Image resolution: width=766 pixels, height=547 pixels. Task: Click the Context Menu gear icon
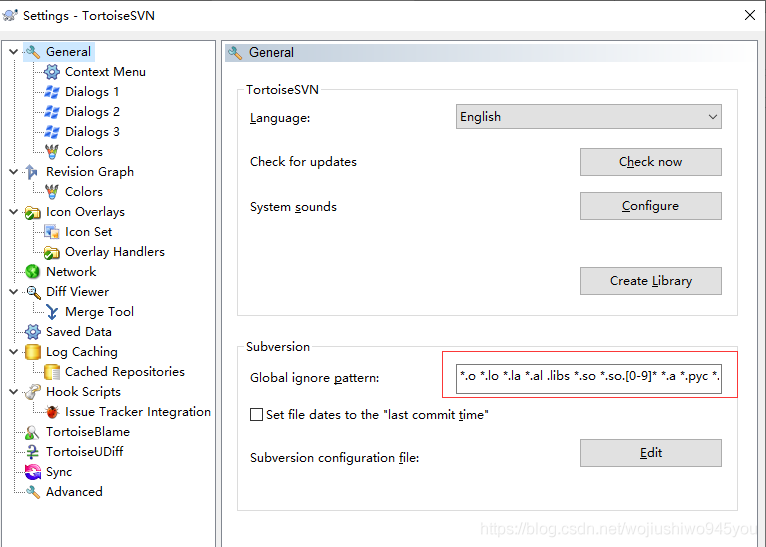click(x=52, y=72)
